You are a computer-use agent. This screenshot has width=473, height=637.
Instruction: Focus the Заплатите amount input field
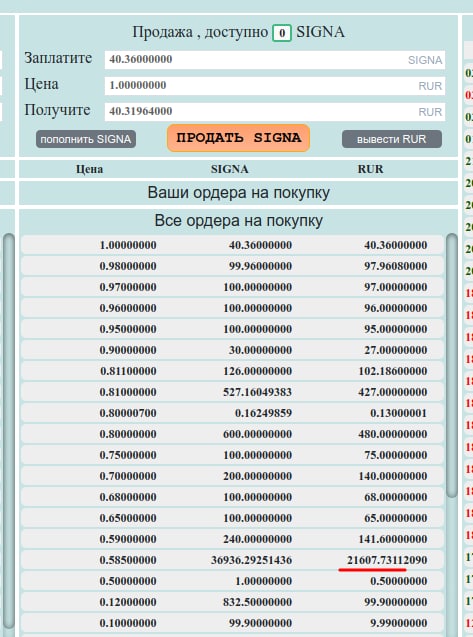tap(275, 60)
